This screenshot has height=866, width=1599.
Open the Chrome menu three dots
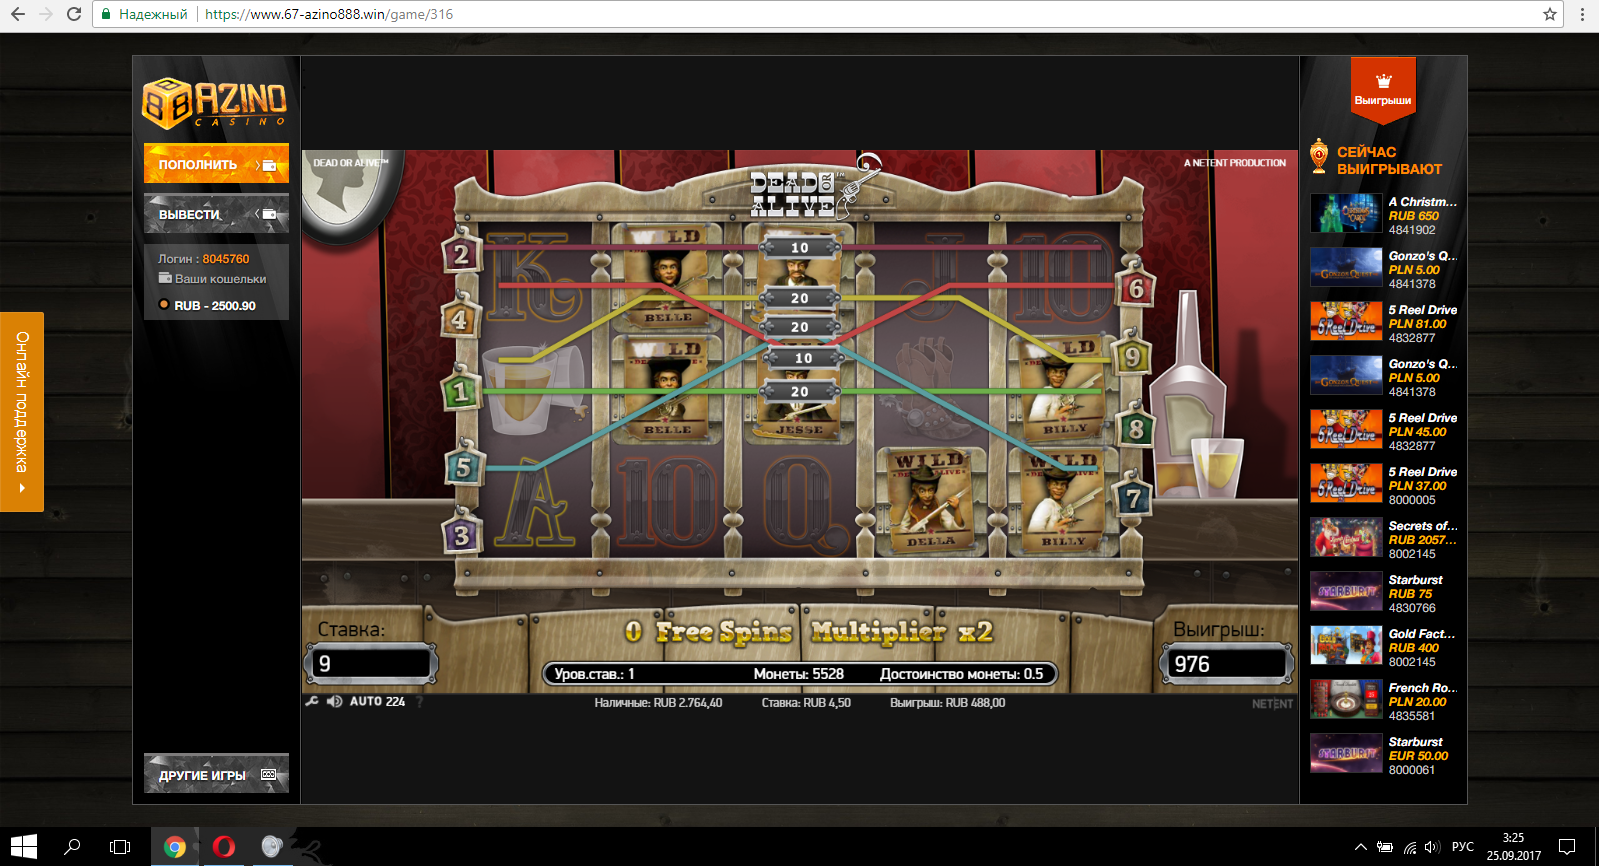[x=1582, y=14]
